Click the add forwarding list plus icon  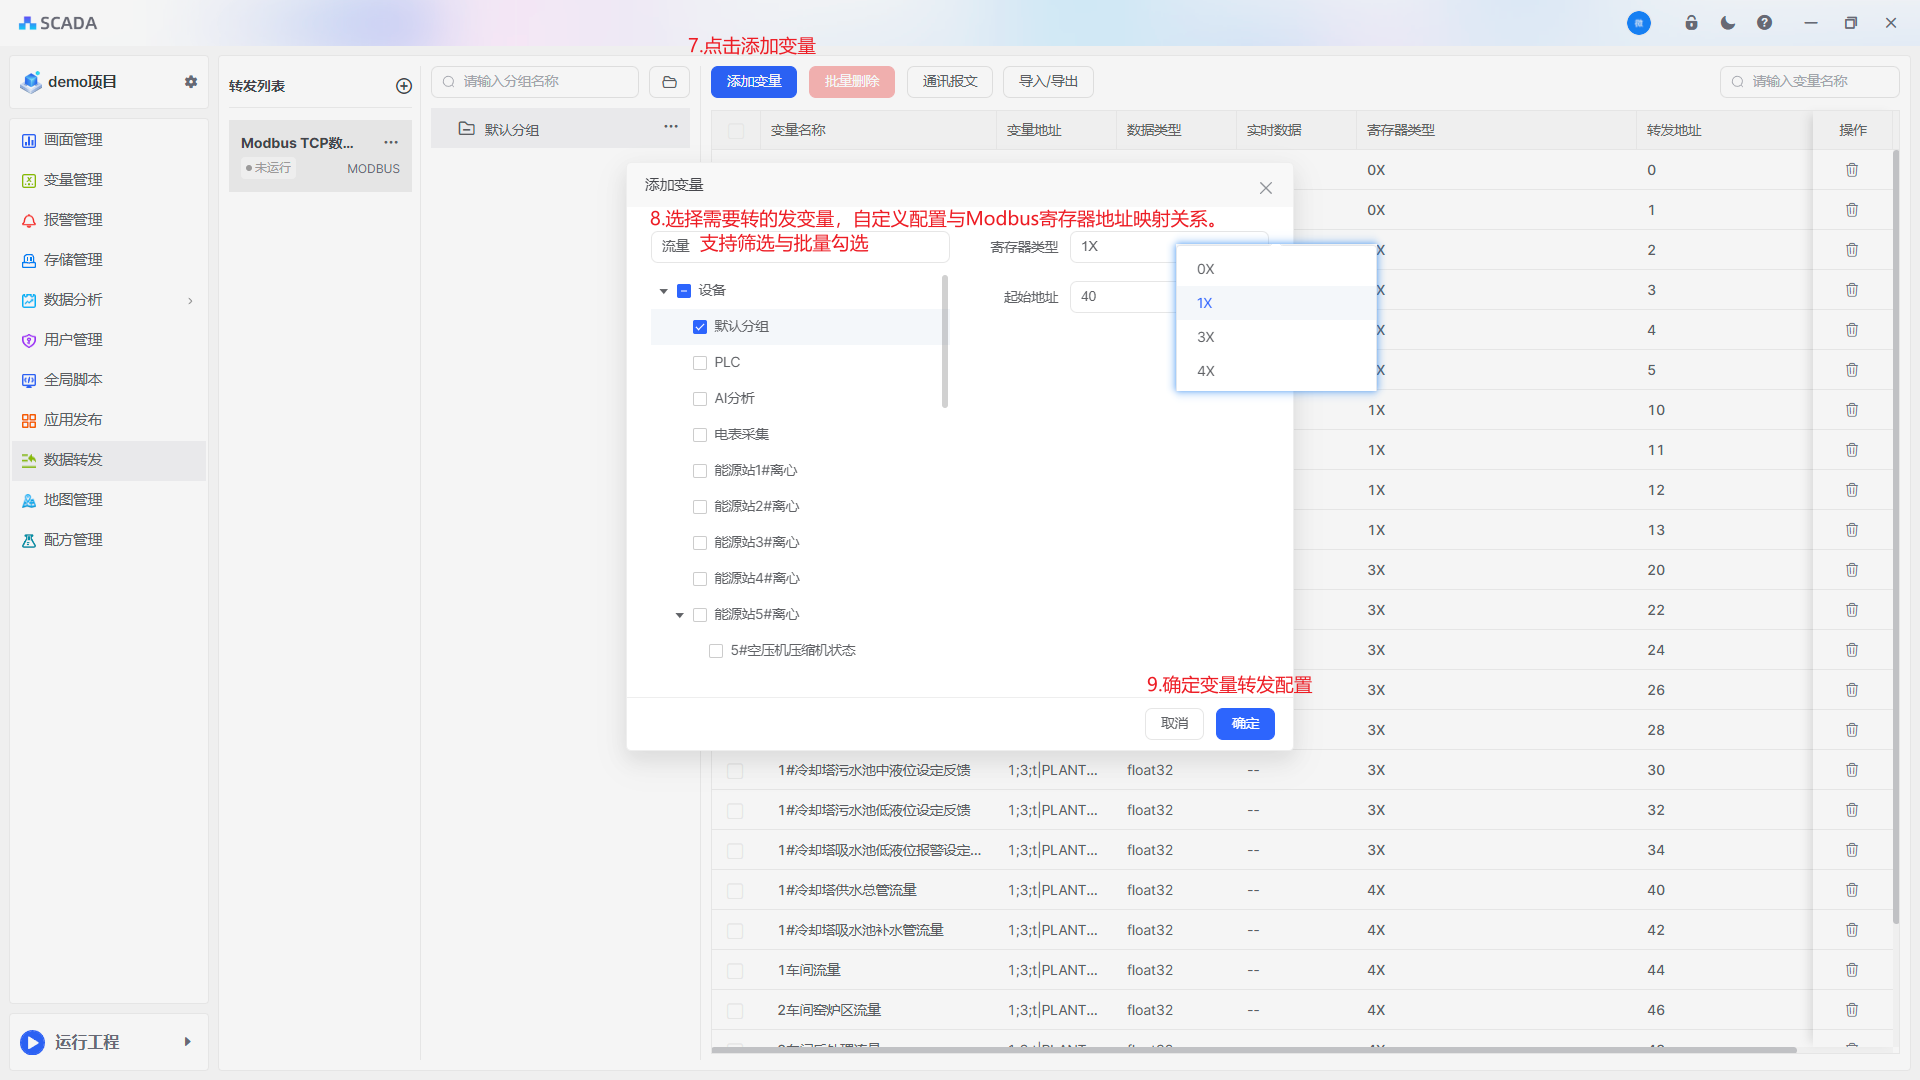pos(404,86)
